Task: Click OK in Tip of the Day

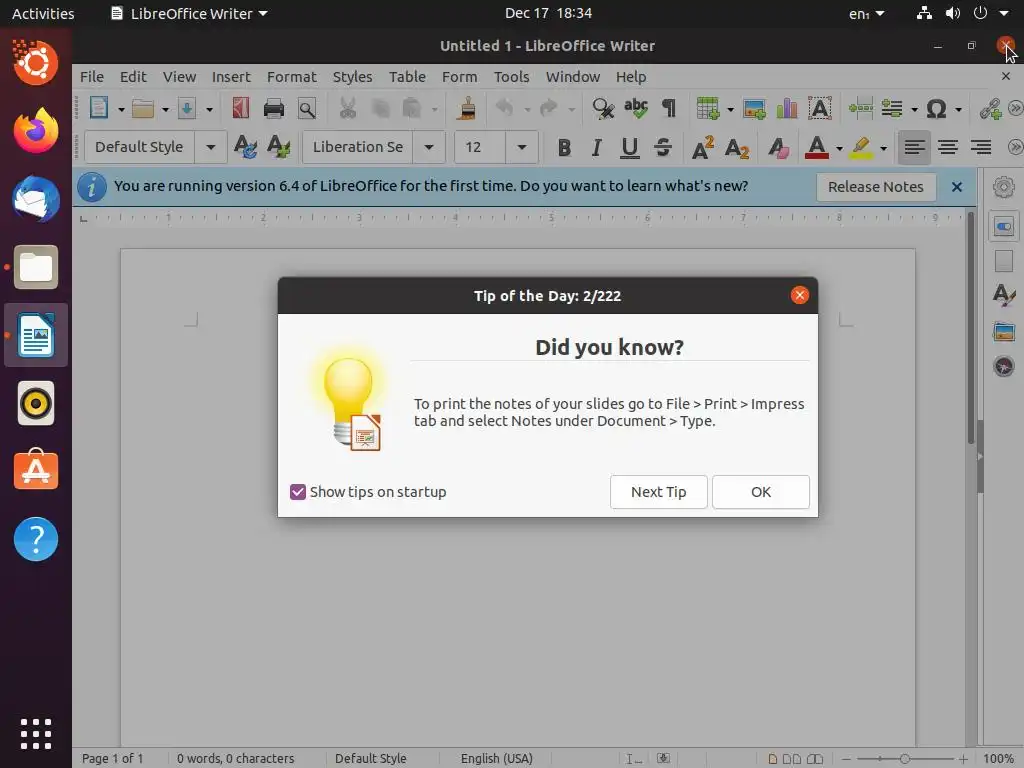Action: (x=761, y=492)
